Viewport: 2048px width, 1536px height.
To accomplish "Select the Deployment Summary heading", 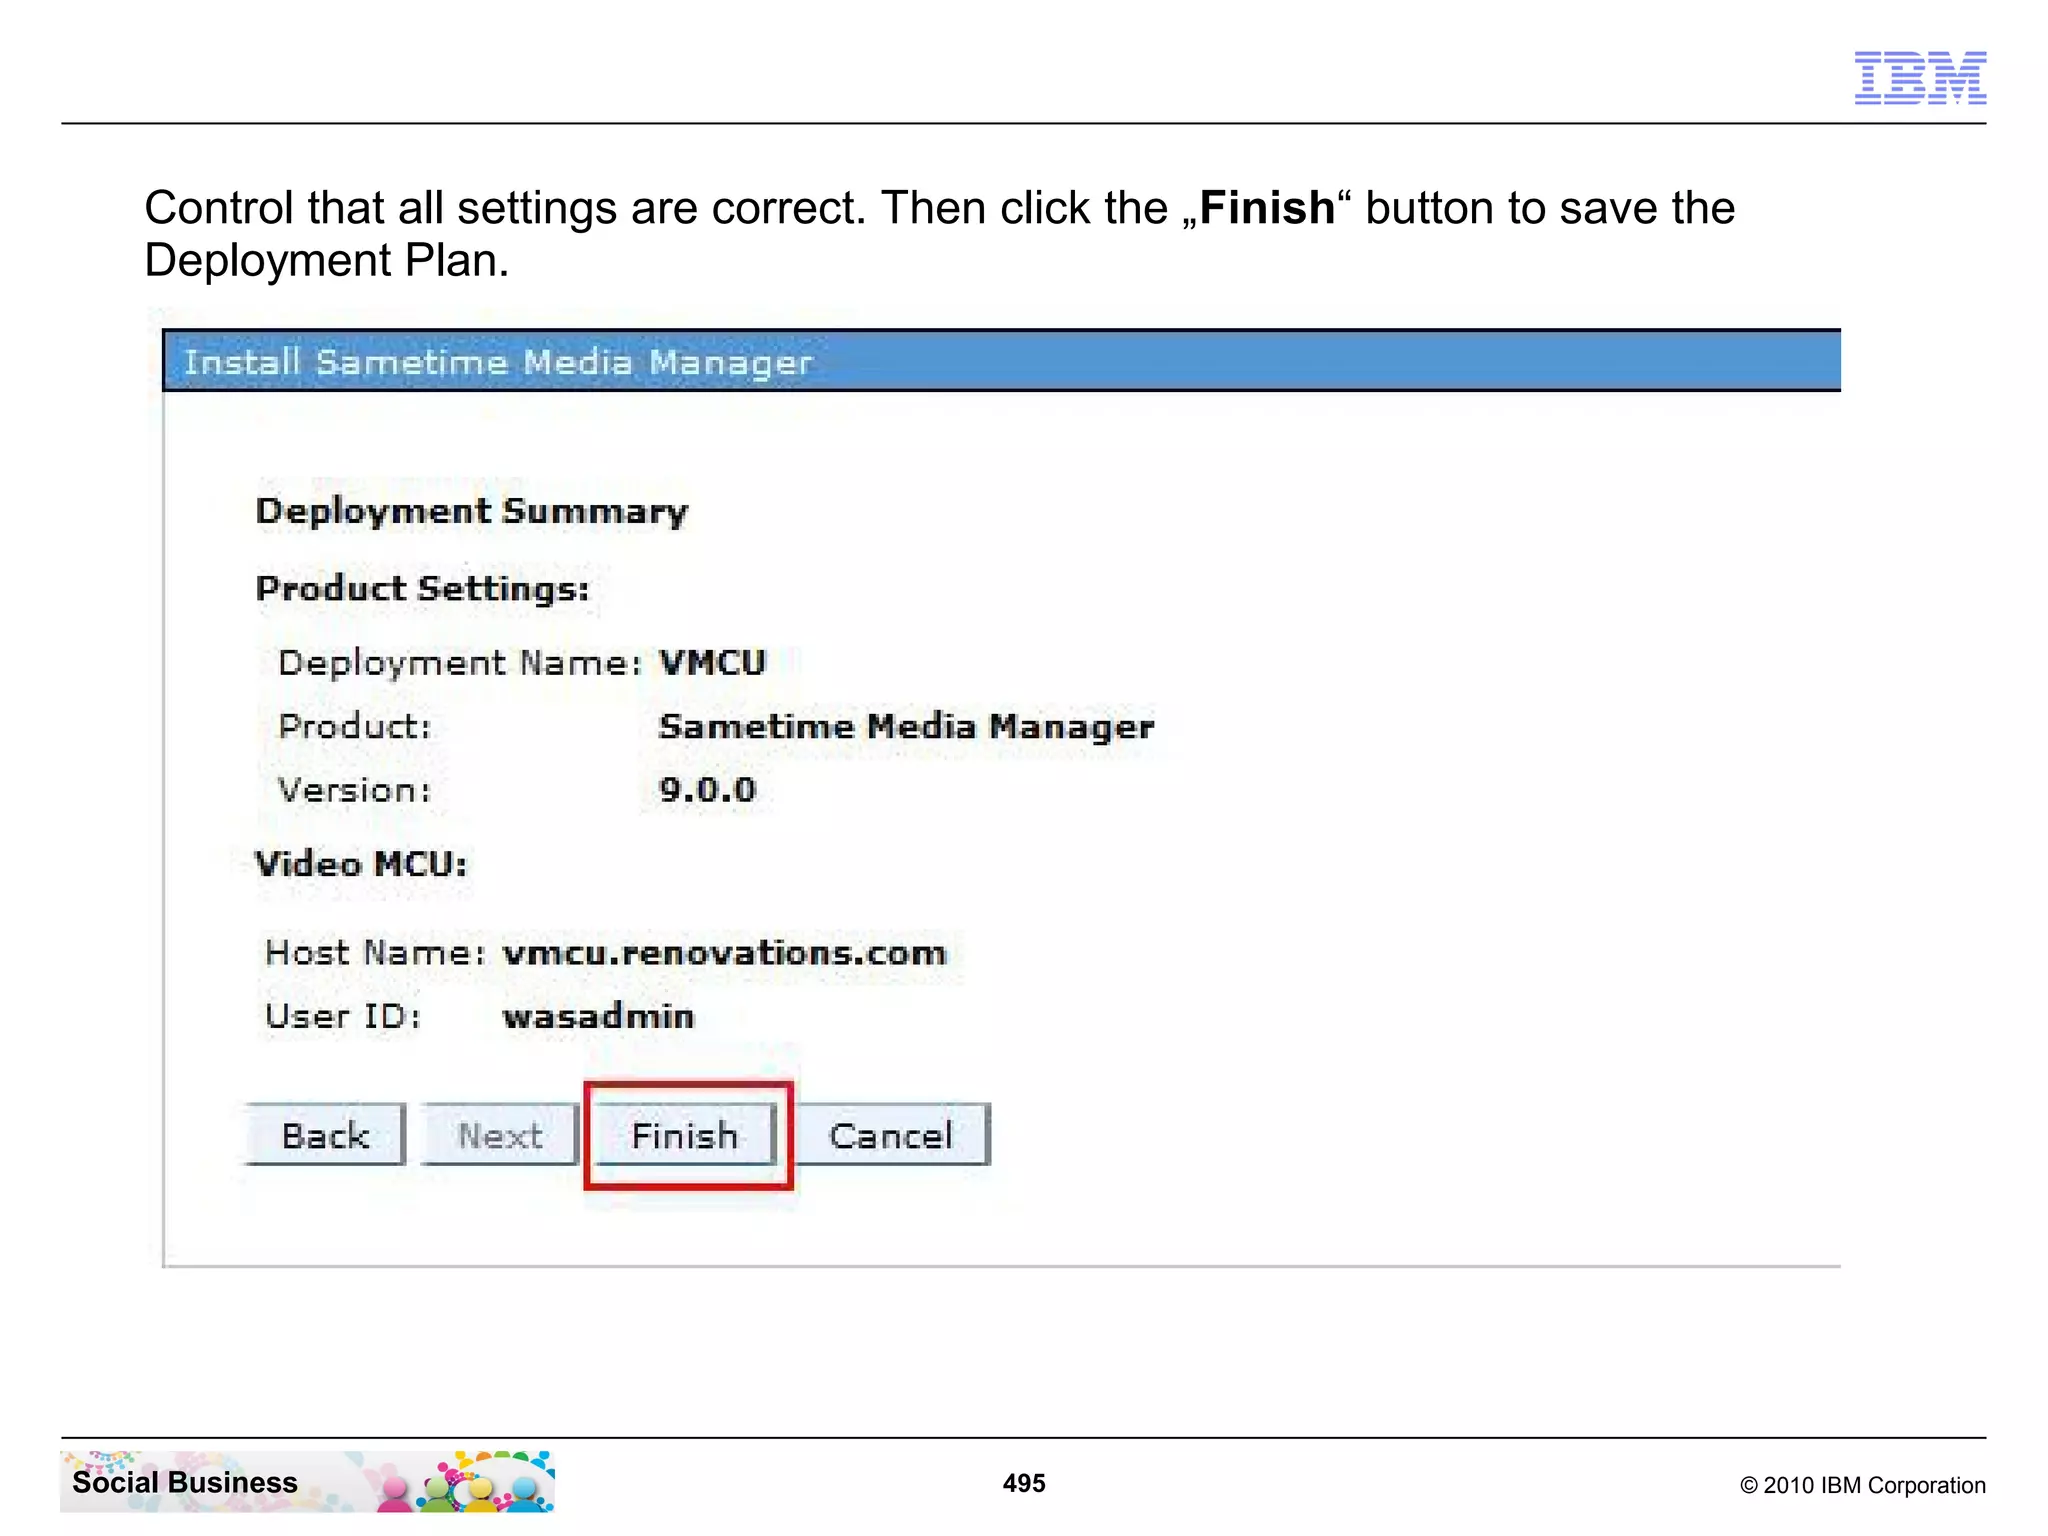I will (x=472, y=511).
